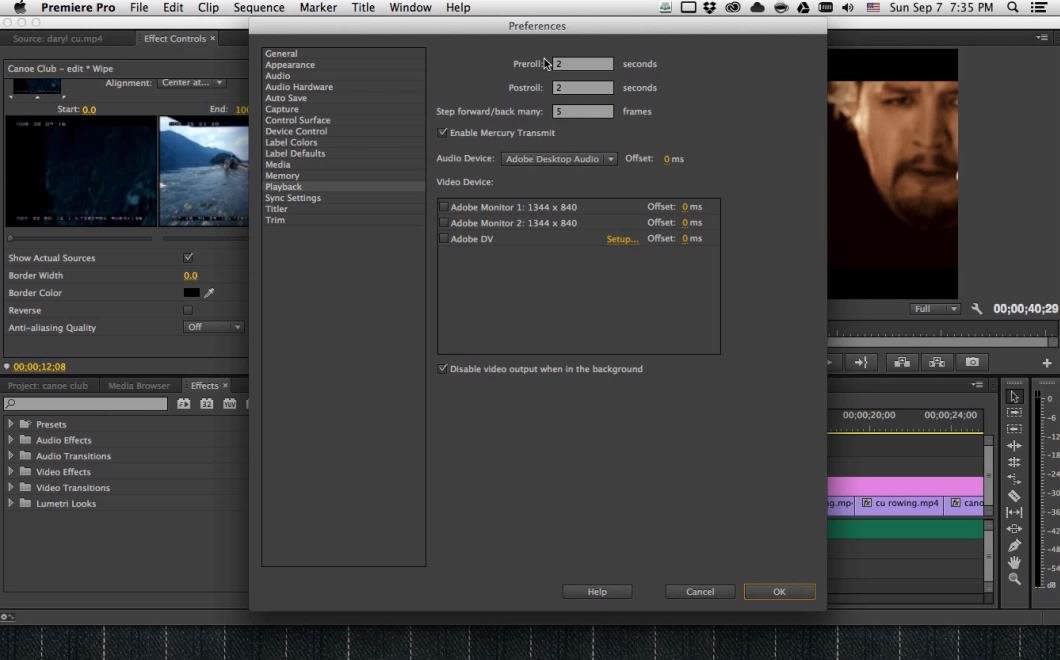This screenshot has height=660, width=1060.
Task: Filter 32-bit Color effects
Action: (207, 404)
